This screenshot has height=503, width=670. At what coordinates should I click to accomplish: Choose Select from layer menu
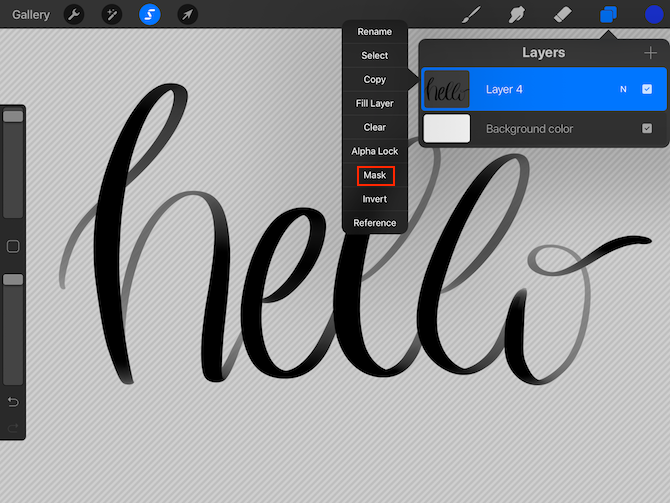pyautogui.click(x=375, y=56)
